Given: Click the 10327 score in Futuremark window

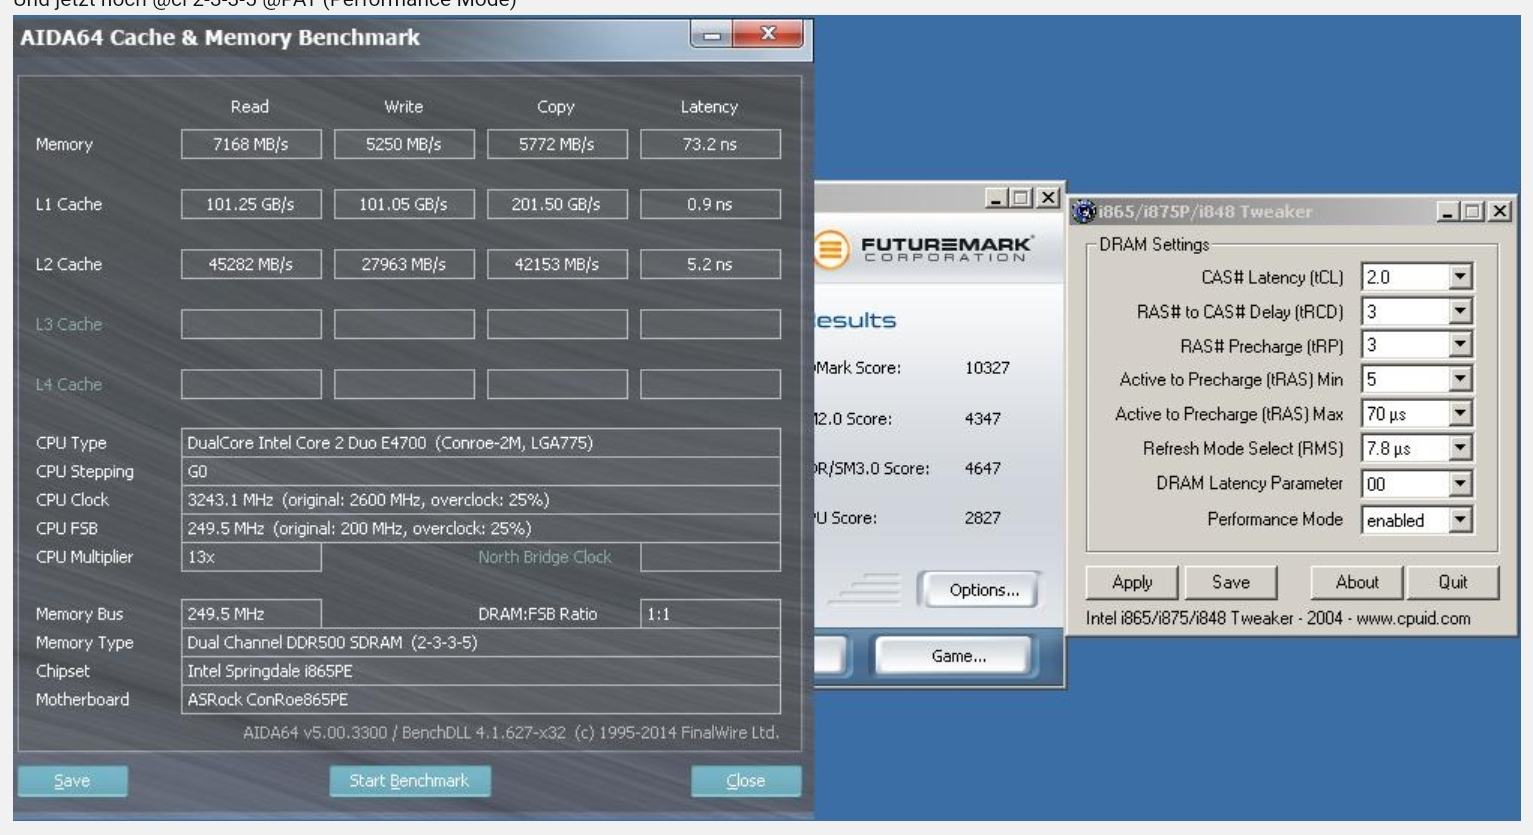Looking at the screenshot, I should click(x=987, y=368).
